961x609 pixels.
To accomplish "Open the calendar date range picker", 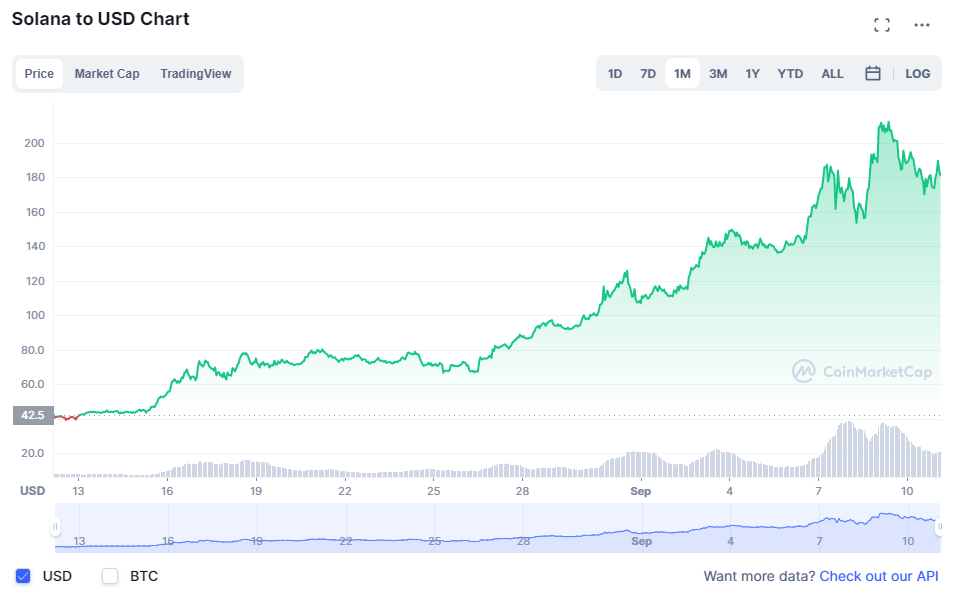I will point(873,74).
